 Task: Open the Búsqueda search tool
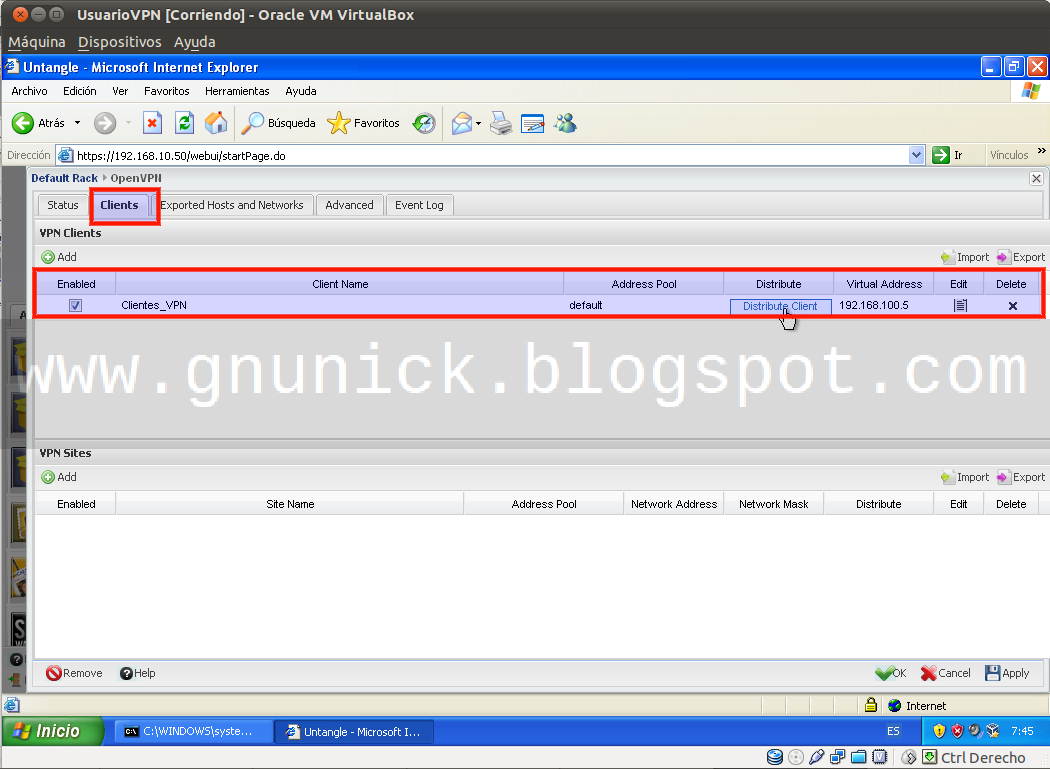pos(278,123)
